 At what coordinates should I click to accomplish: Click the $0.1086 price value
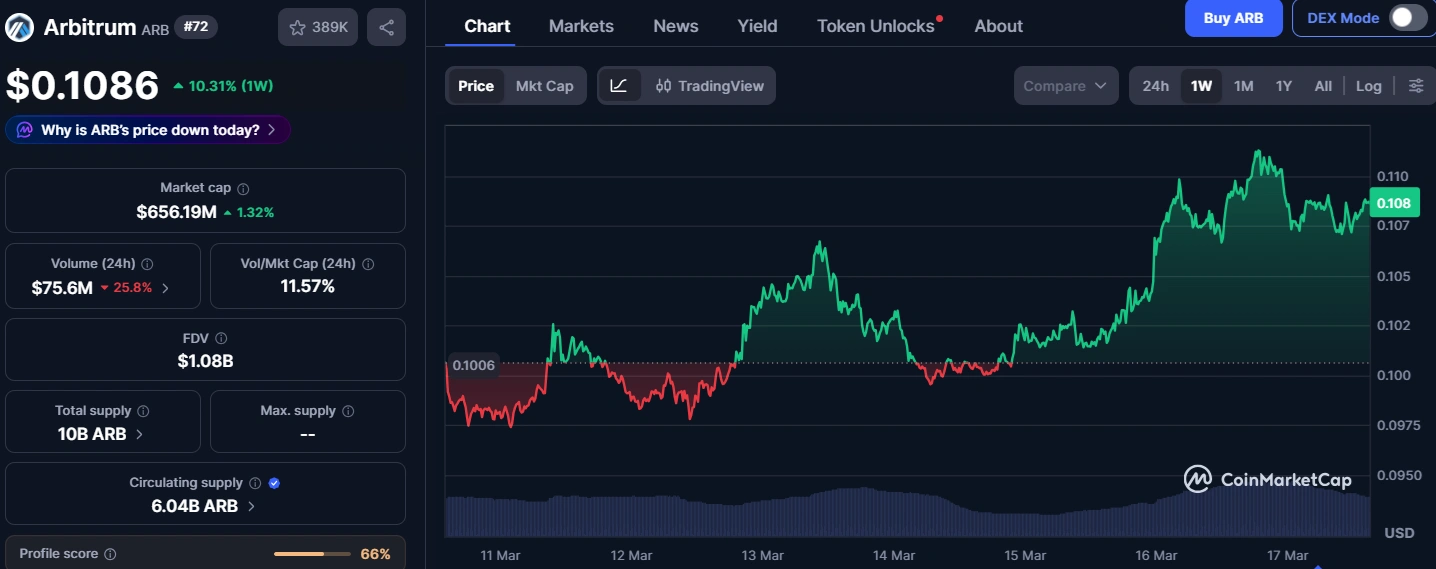(83, 85)
